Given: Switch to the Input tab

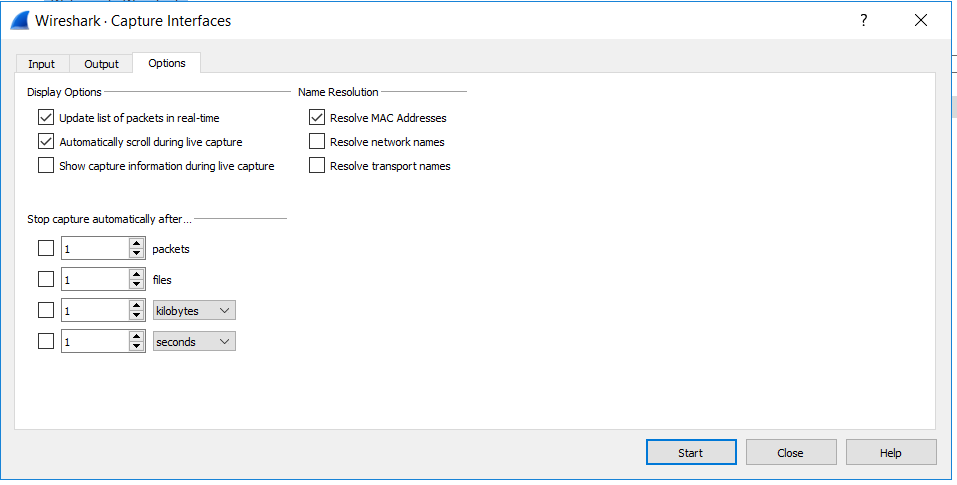Looking at the screenshot, I should [42, 64].
